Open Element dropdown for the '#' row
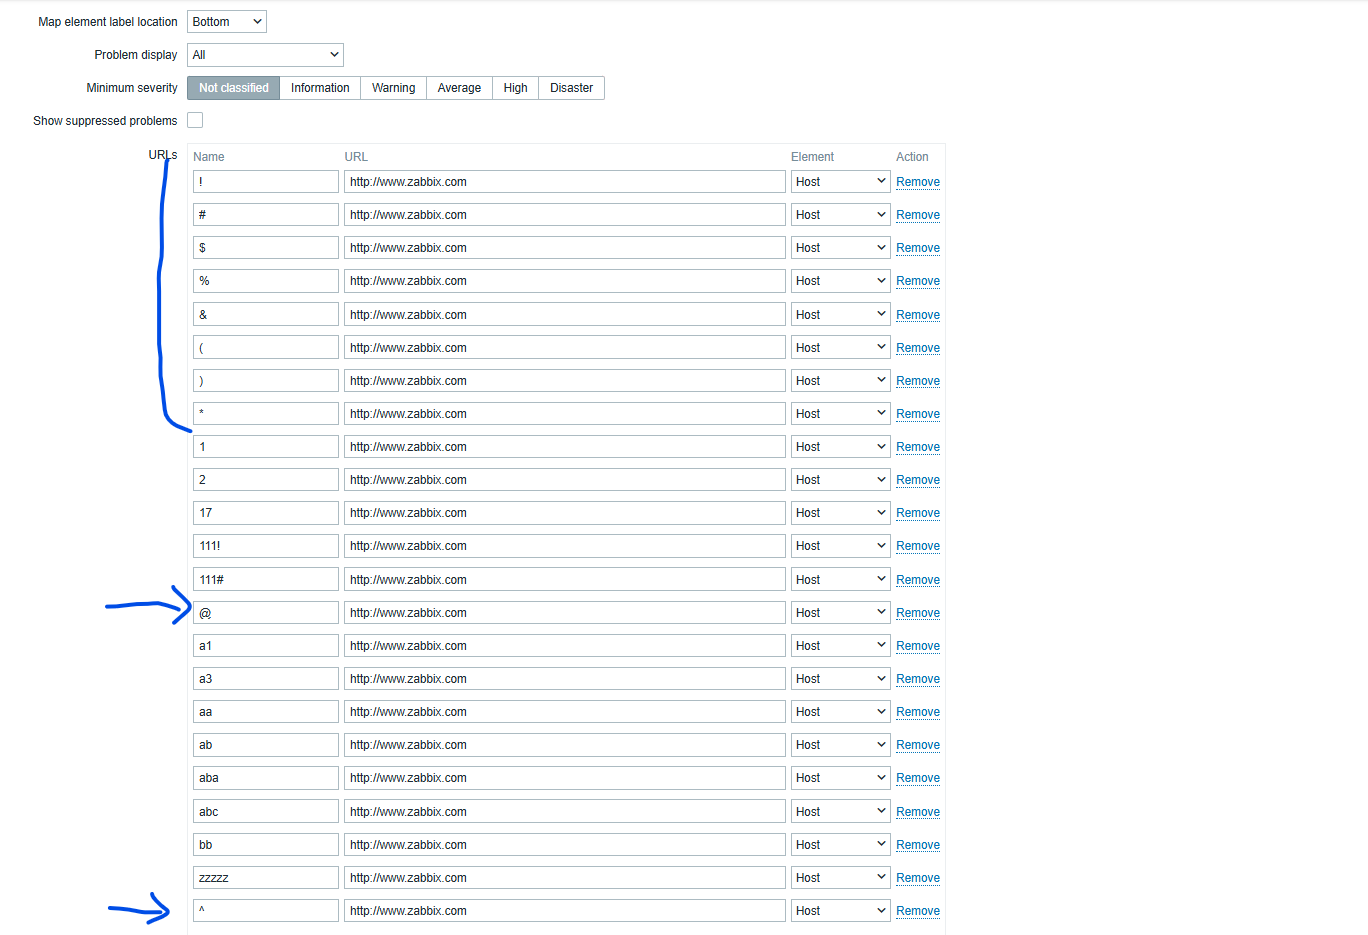The width and height of the screenshot is (1368, 935). (x=840, y=215)
